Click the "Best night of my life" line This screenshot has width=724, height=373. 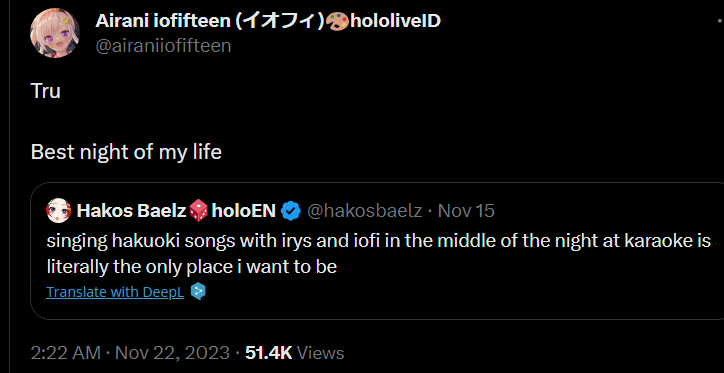(x=126, y=152)
